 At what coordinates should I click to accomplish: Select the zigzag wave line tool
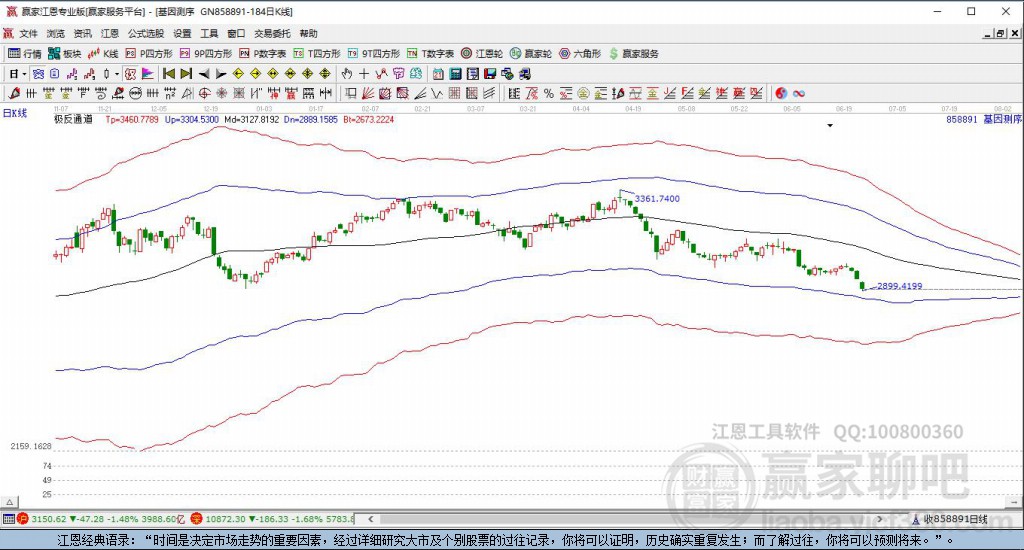(x=436, y=93)
